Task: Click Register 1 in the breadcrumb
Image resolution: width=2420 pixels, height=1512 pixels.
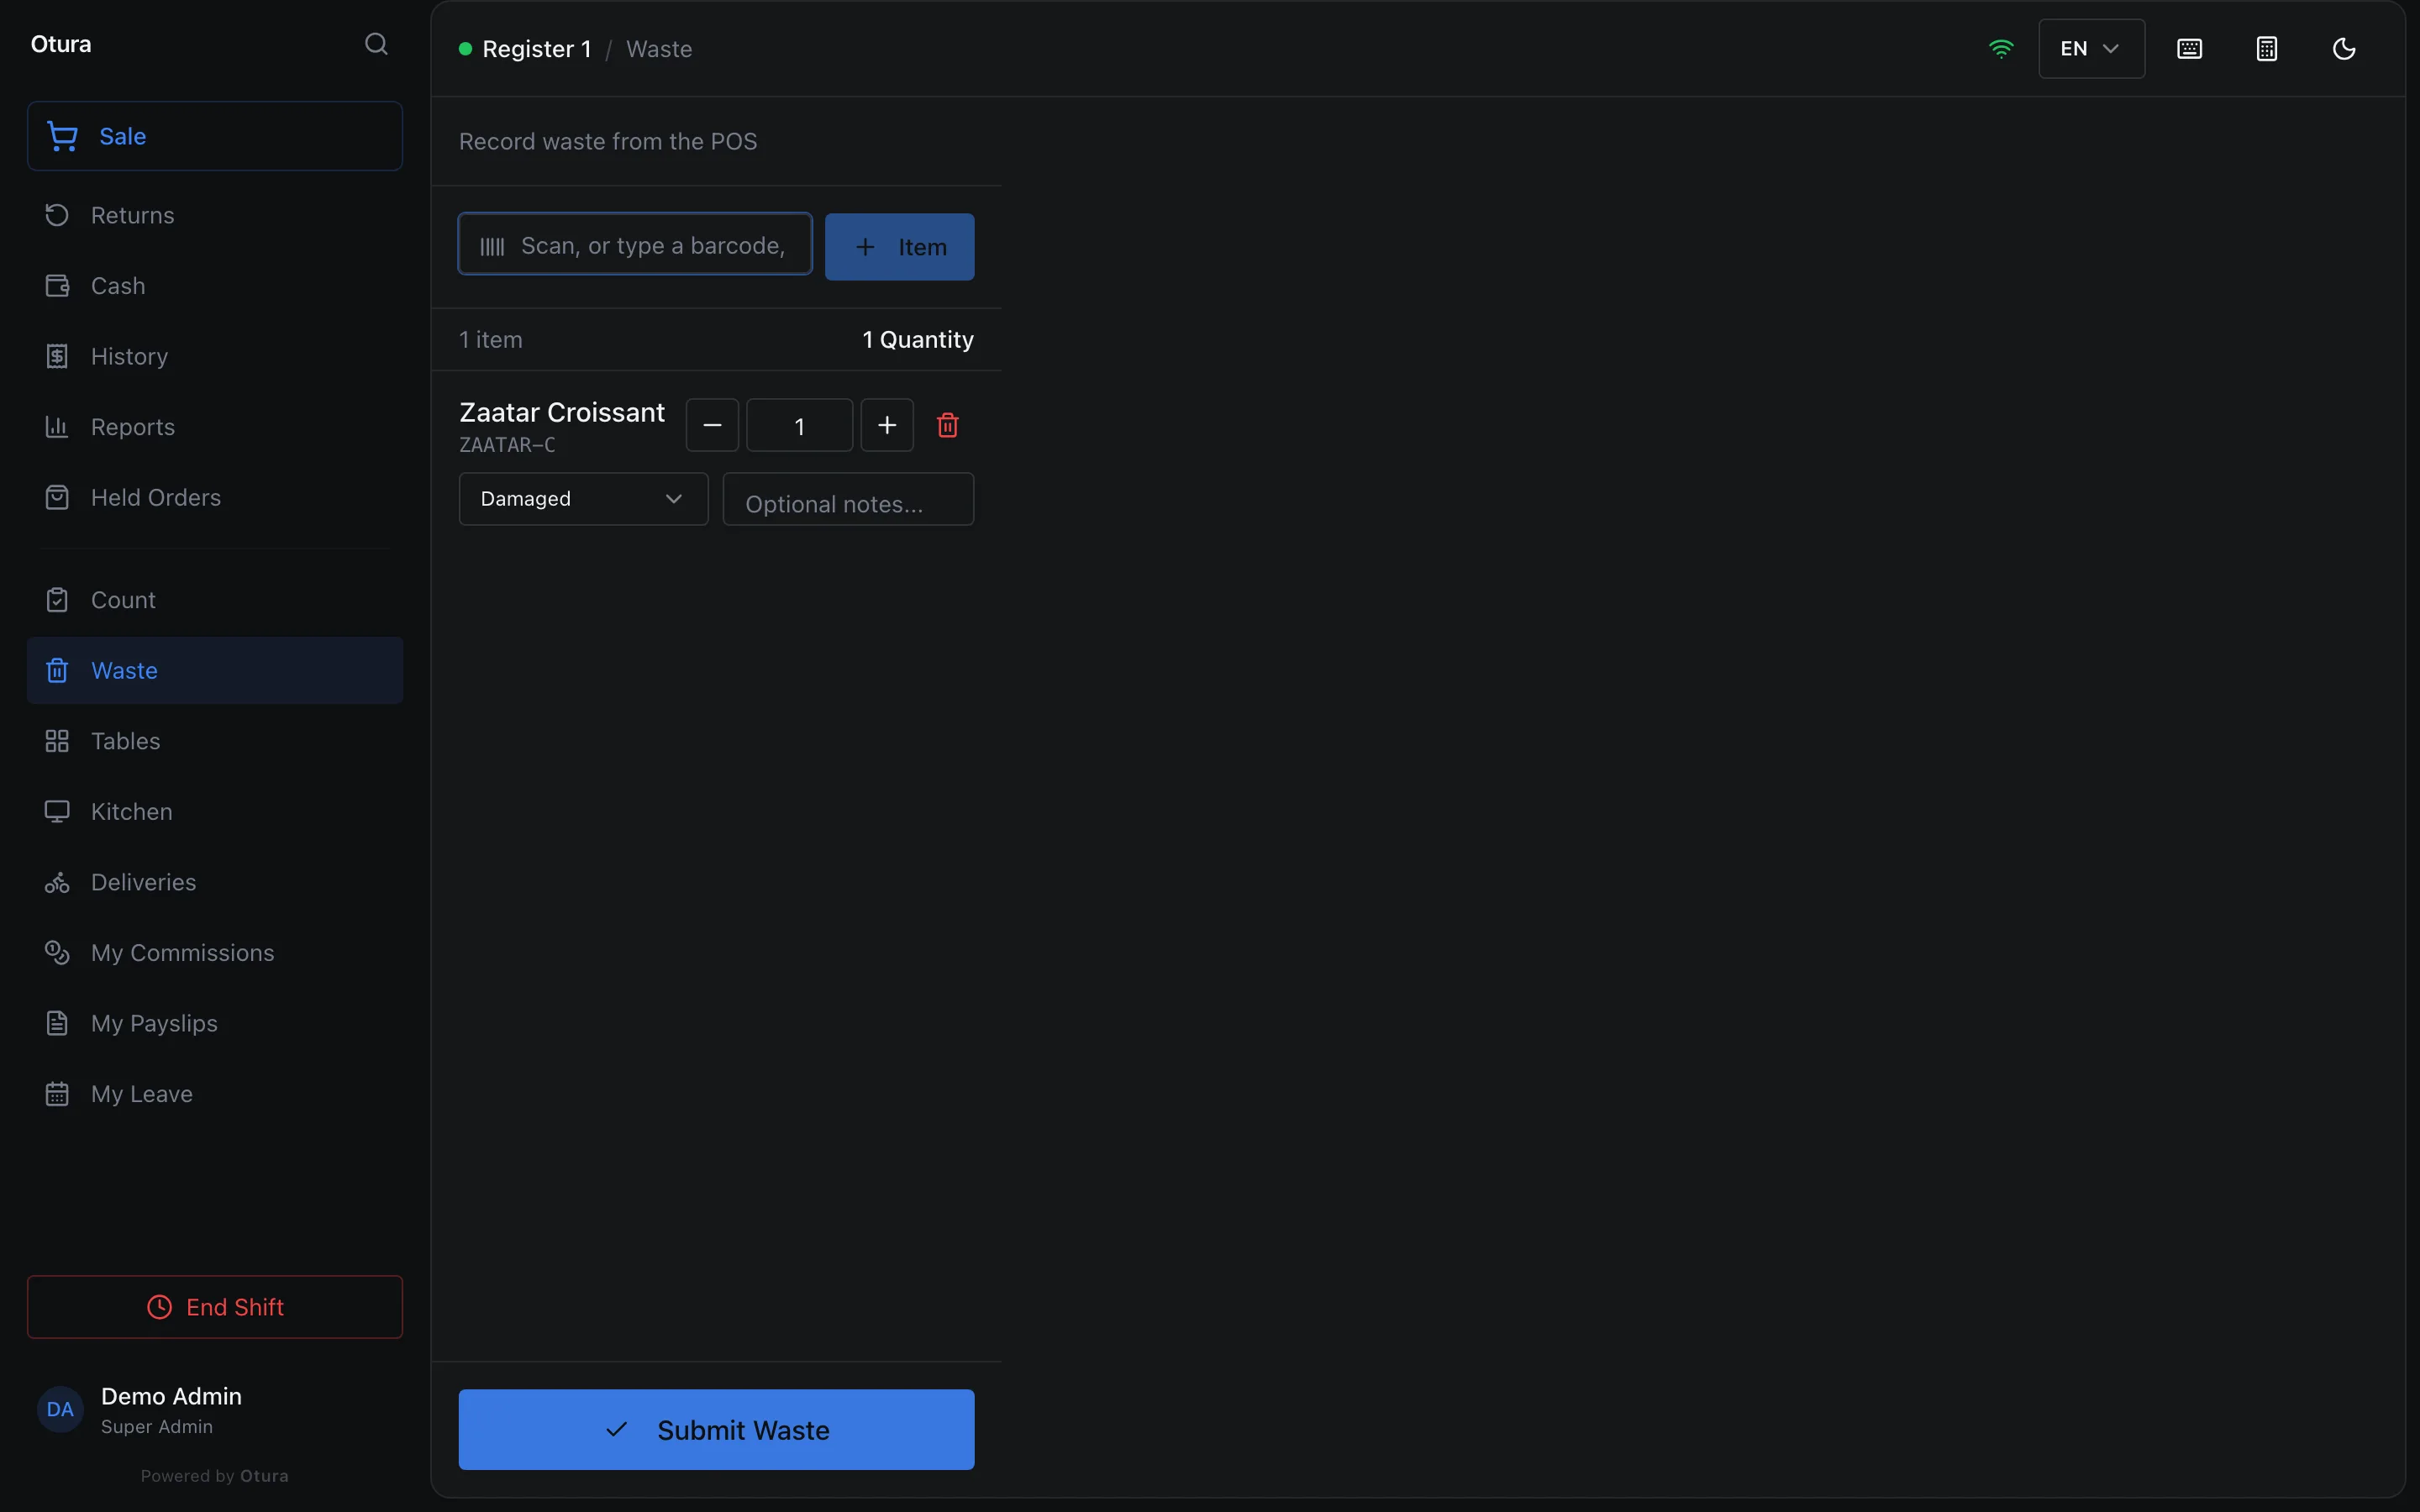Action: point(536,49)
